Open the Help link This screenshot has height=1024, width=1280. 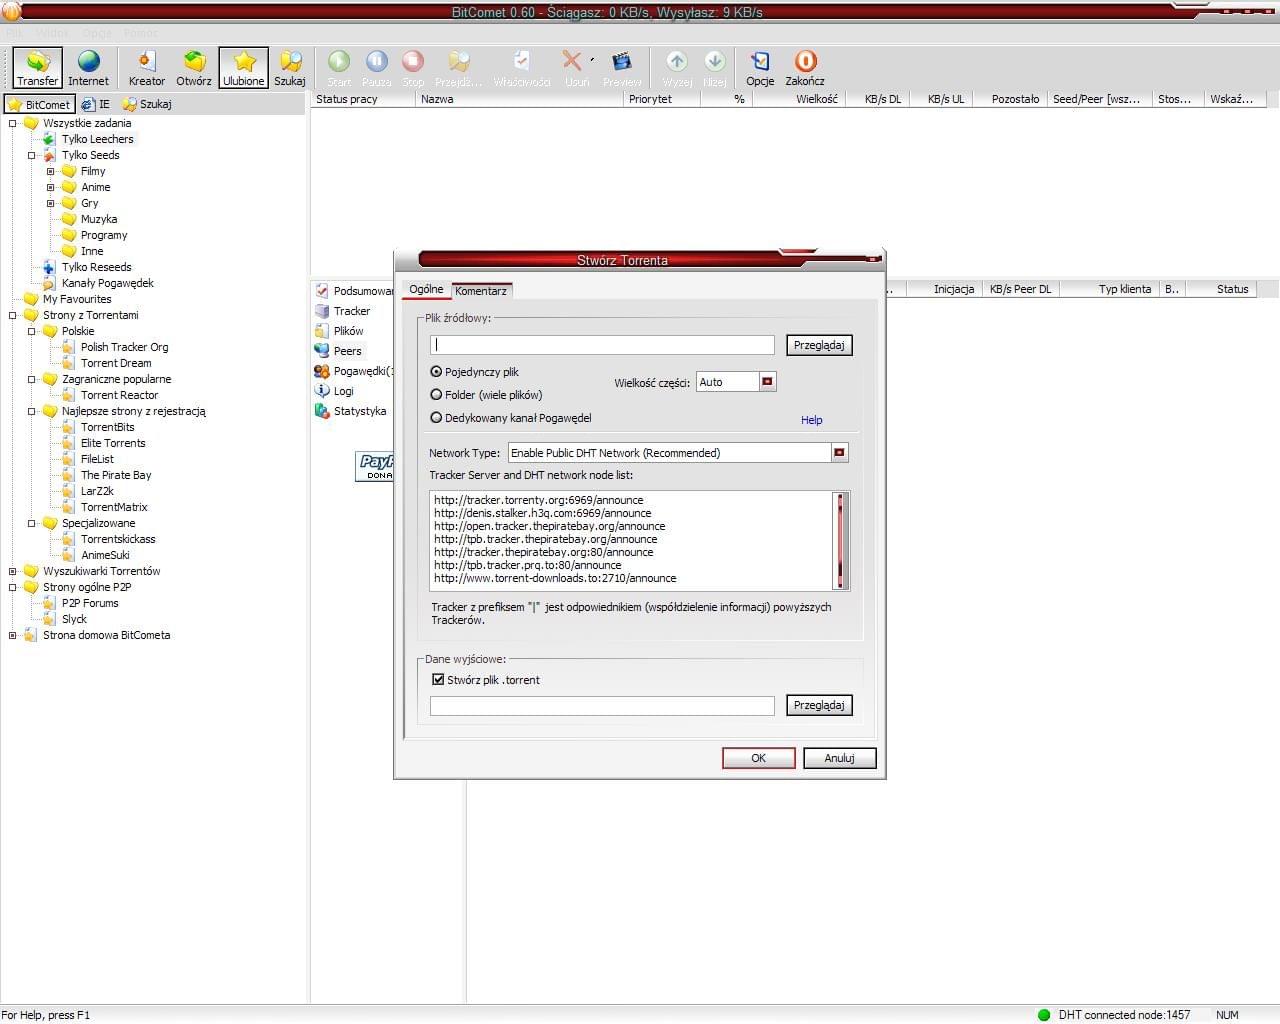pos(812,420)
